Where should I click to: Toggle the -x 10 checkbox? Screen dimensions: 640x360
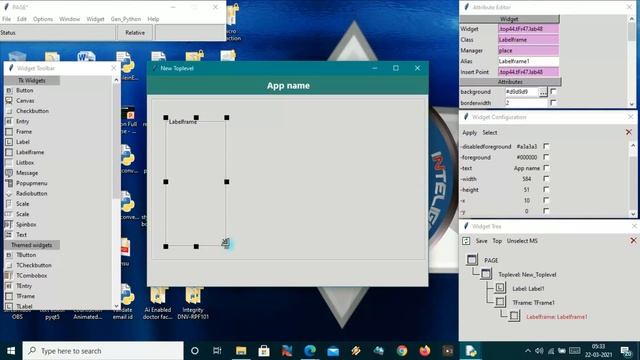546,200
